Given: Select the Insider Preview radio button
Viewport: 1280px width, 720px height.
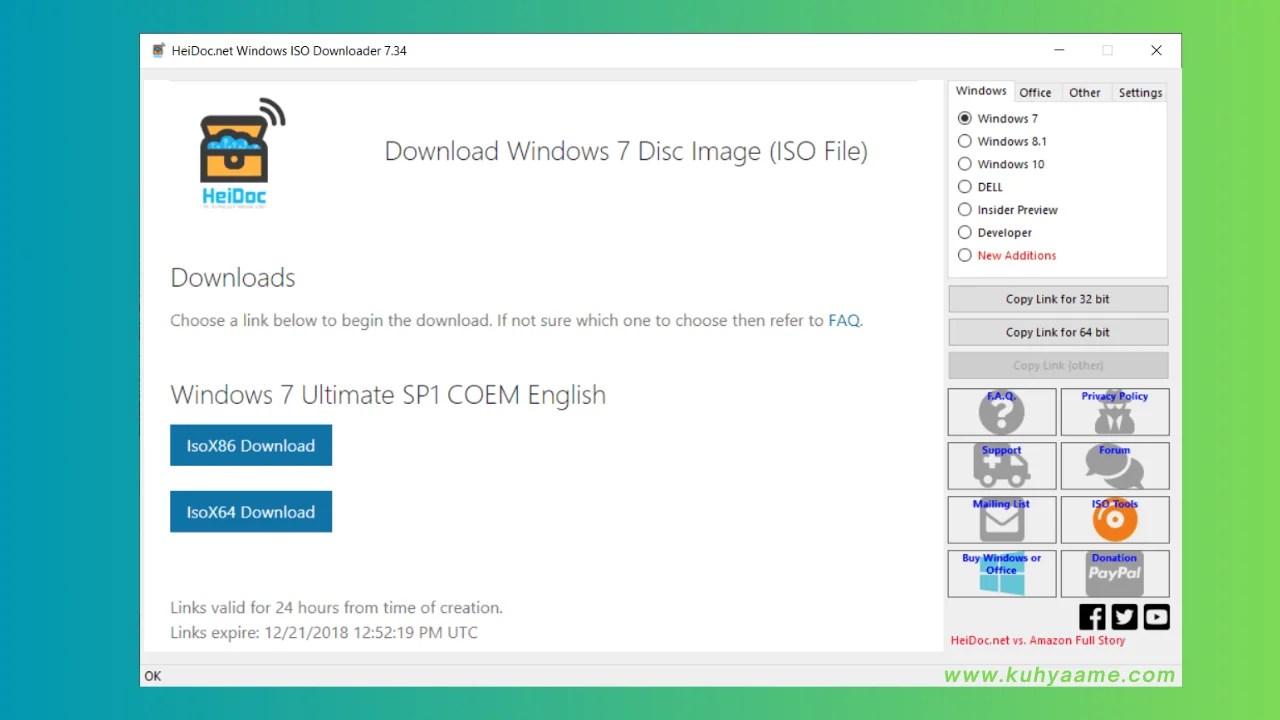Looking at the screenshot, I should [965, 210].
